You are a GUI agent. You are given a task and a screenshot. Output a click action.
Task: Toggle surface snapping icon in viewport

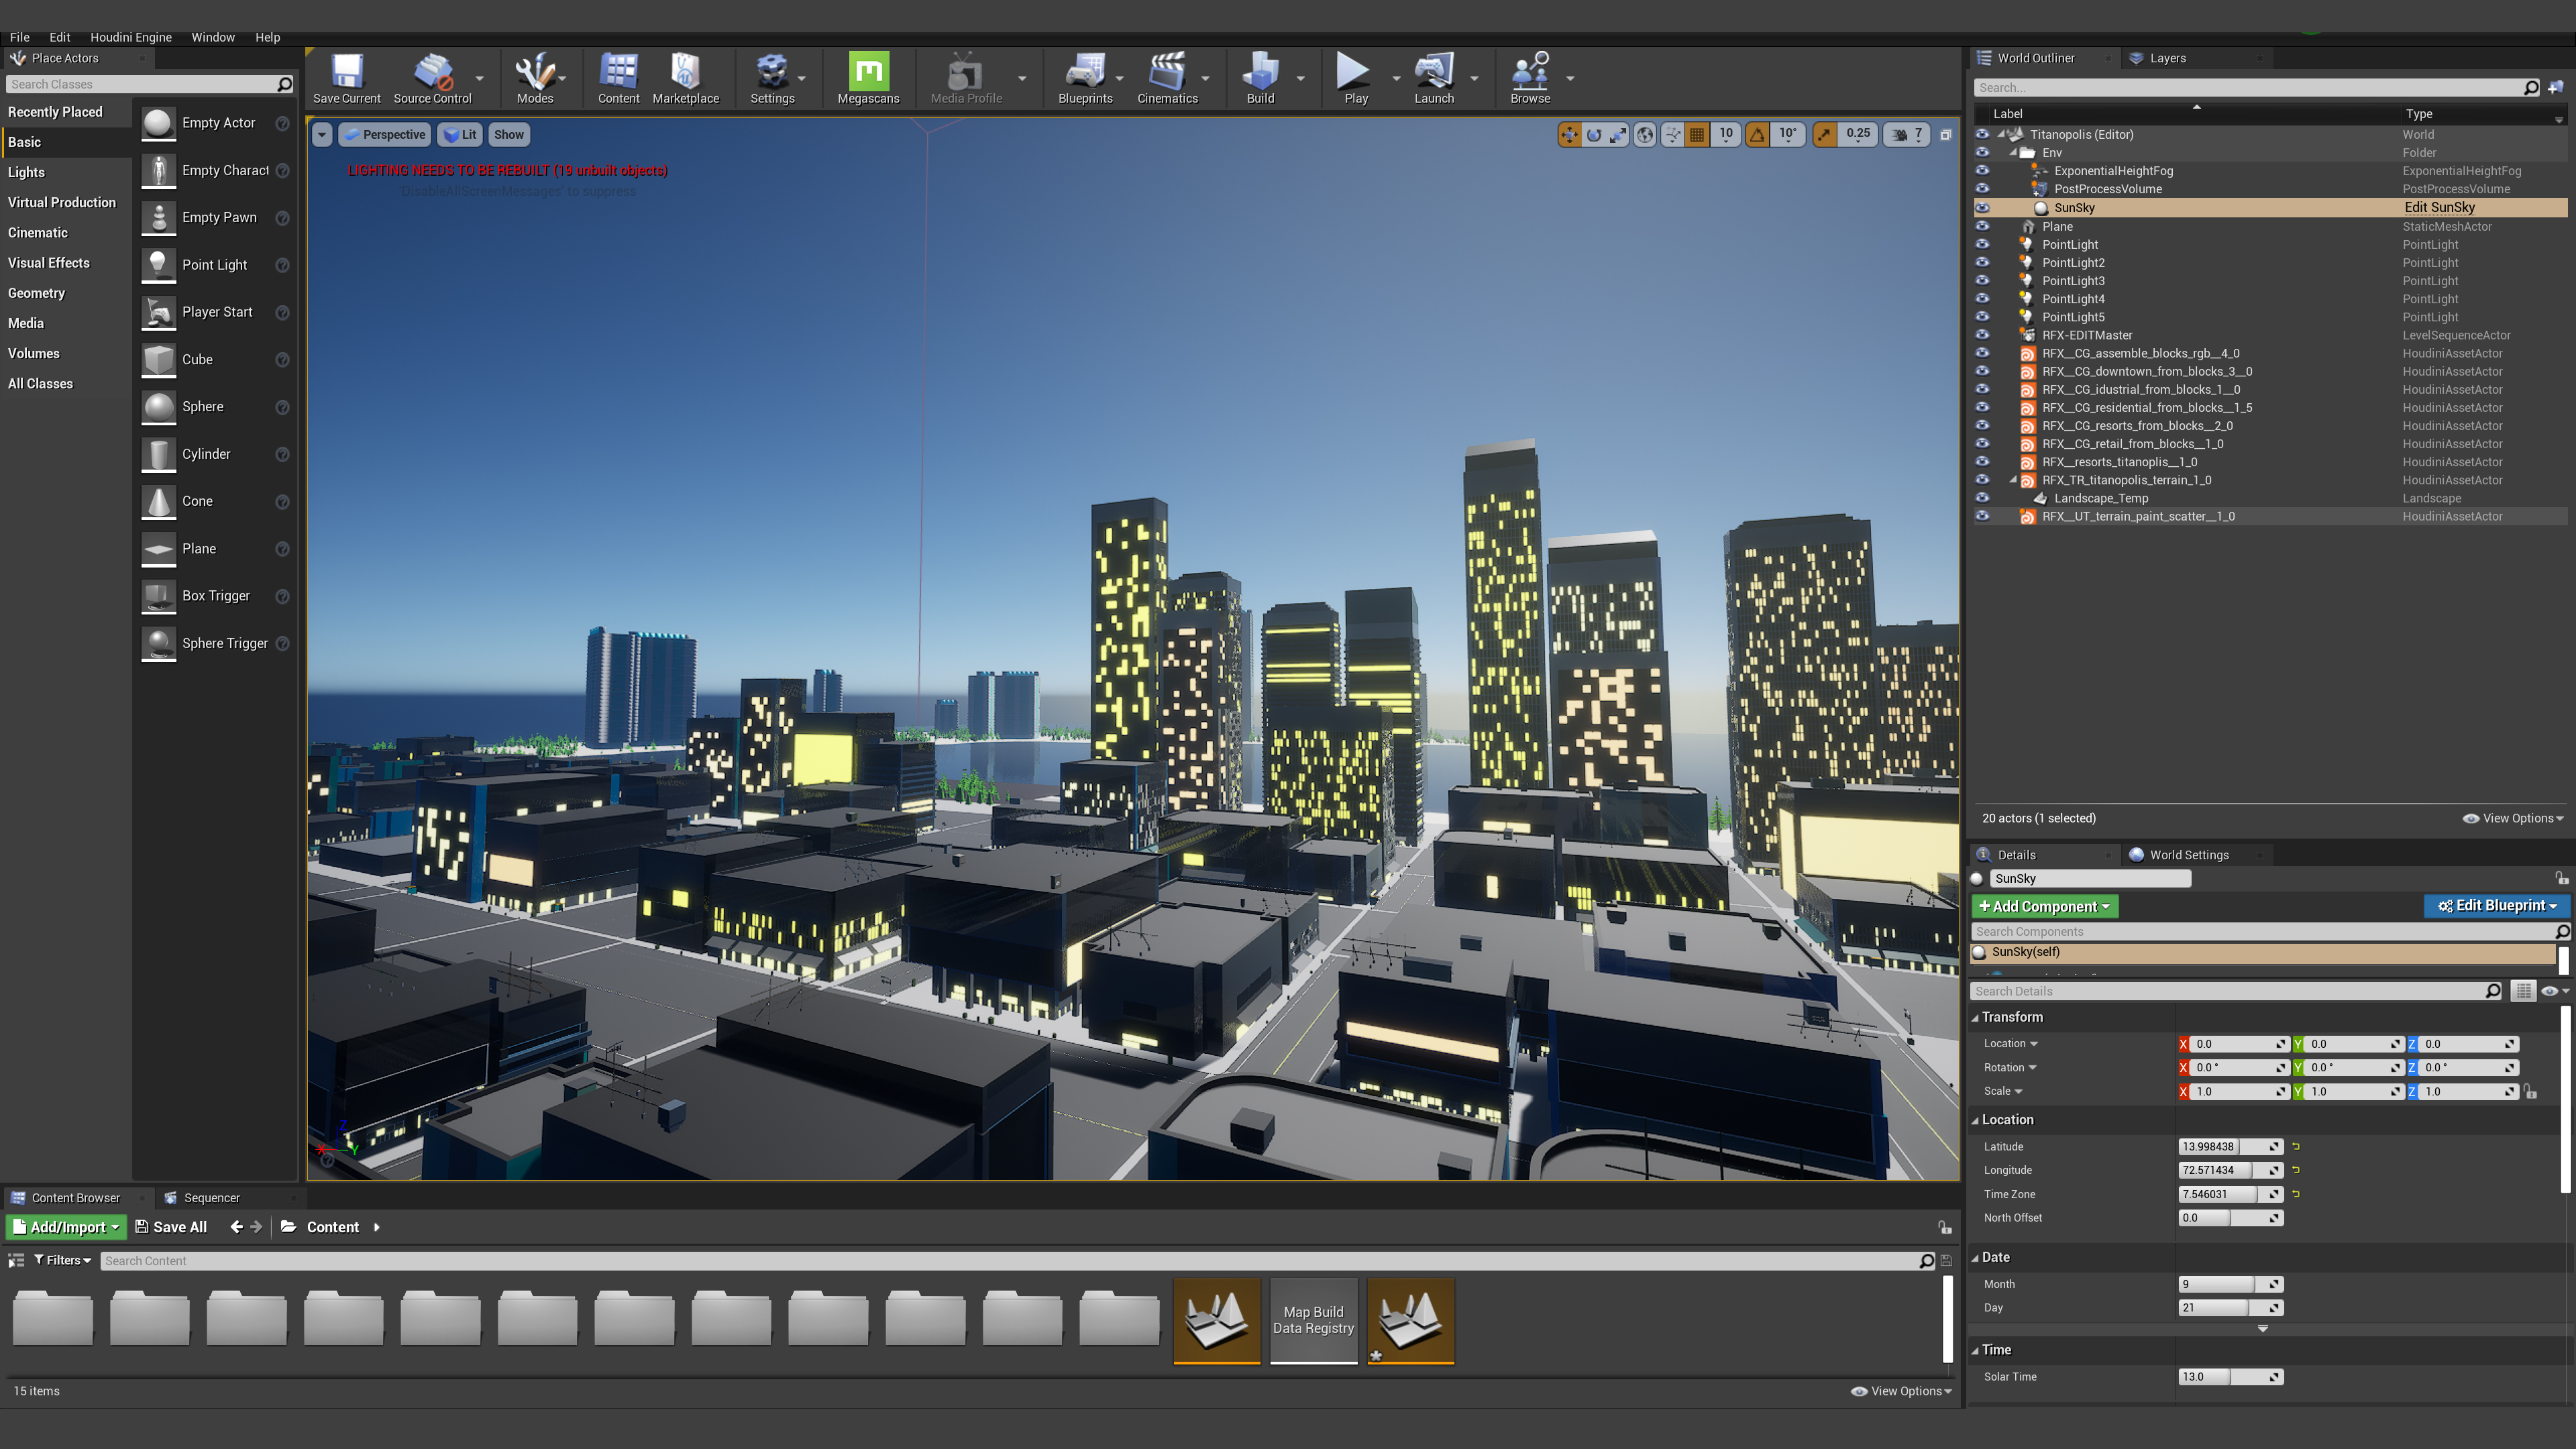(1672, 135)
